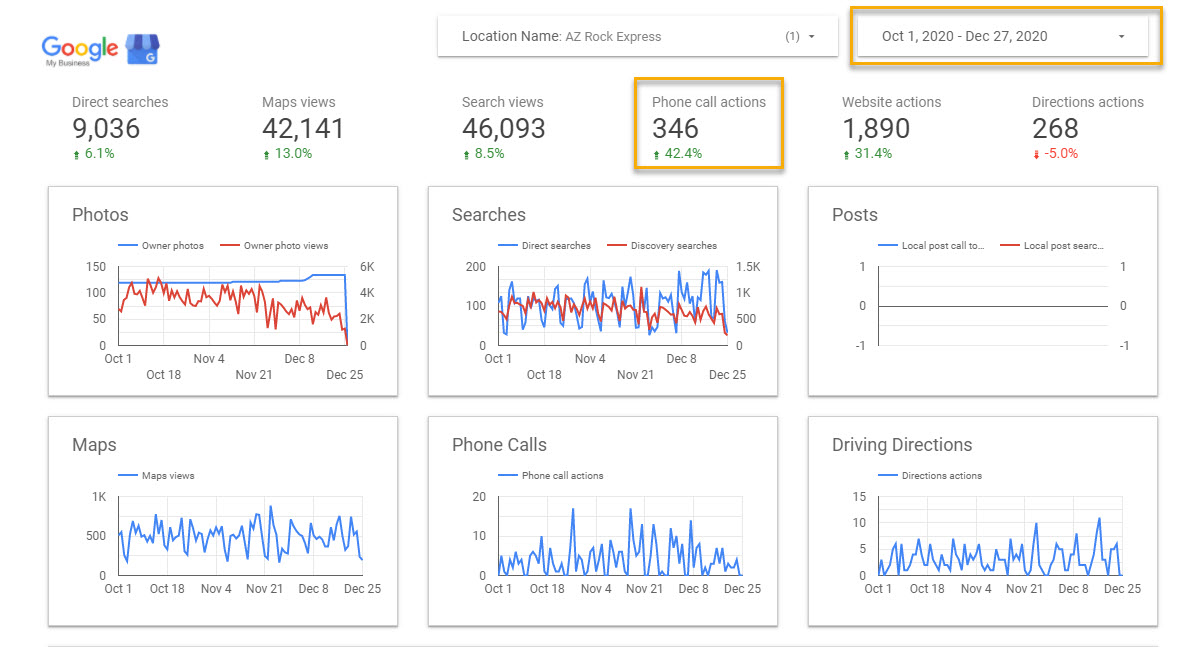Screen dimensions: 1194x647
Task: Open the date range selector
Action: coord(1002,37)
